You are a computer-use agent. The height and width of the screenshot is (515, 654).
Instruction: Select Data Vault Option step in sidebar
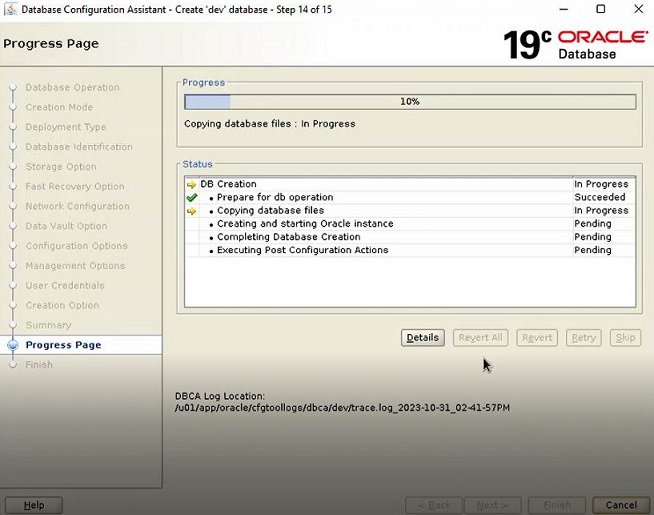coord(66,226)
